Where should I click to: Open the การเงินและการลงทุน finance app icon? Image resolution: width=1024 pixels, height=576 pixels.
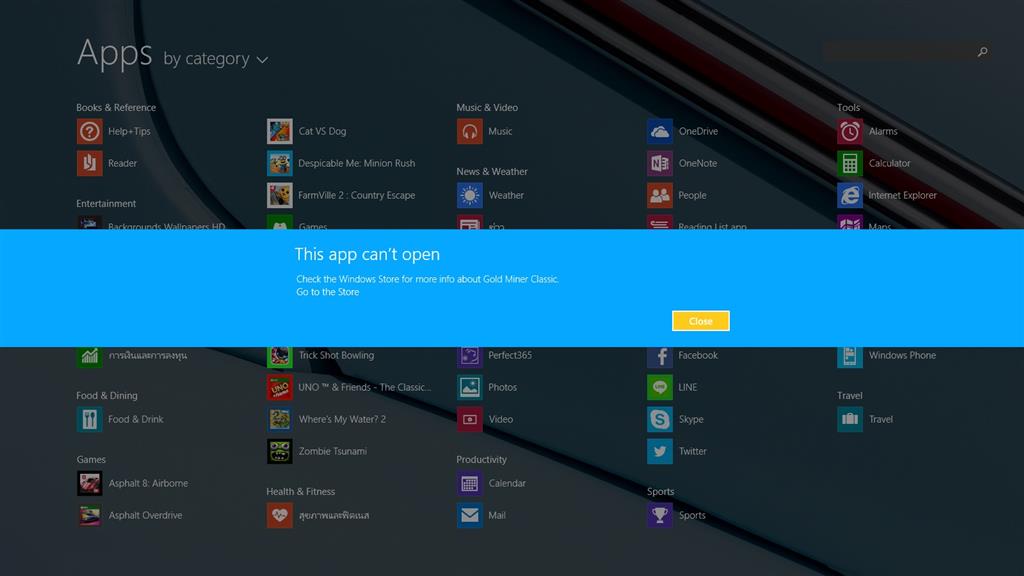tap(89, 357)
